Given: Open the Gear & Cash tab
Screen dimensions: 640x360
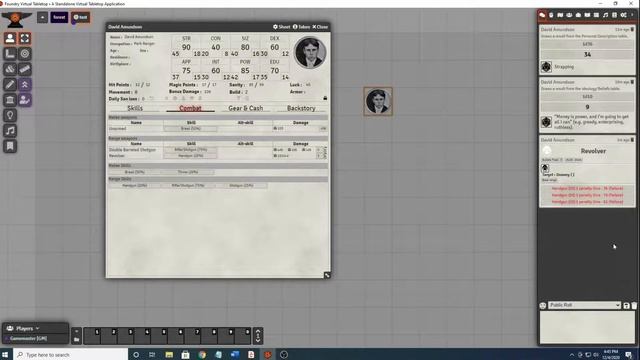Looking at the screenshot, I should click(246, 108).
